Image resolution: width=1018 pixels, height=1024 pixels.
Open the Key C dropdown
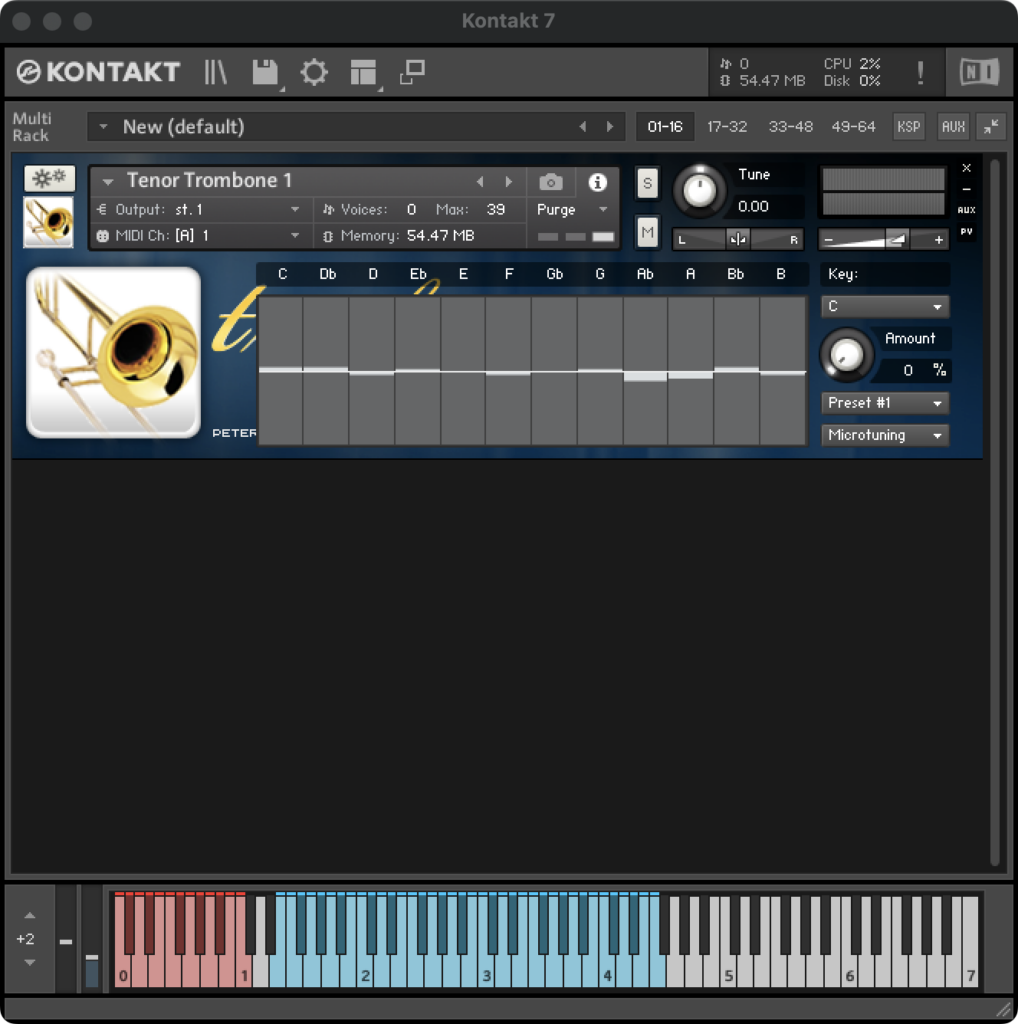tap(885, 306)
